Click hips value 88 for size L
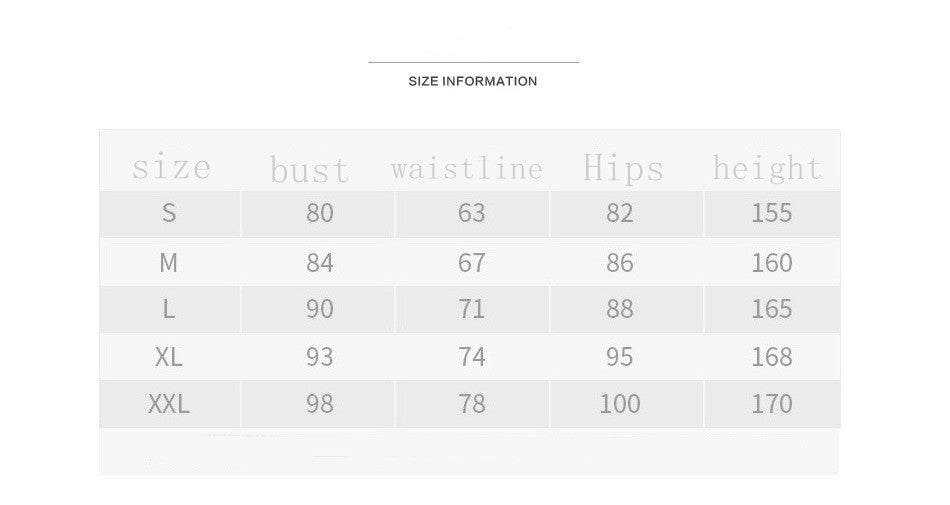950x505 pixels. 619,310
